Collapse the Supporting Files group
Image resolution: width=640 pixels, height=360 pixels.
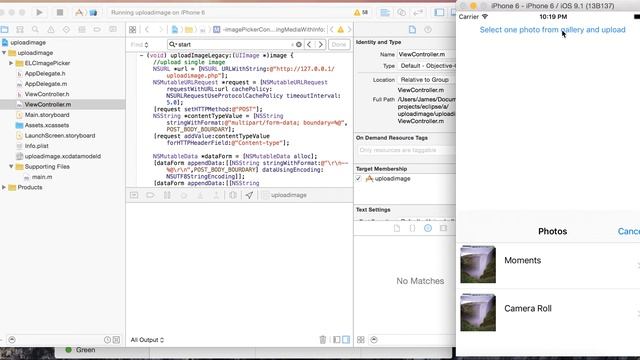point(11,167)
